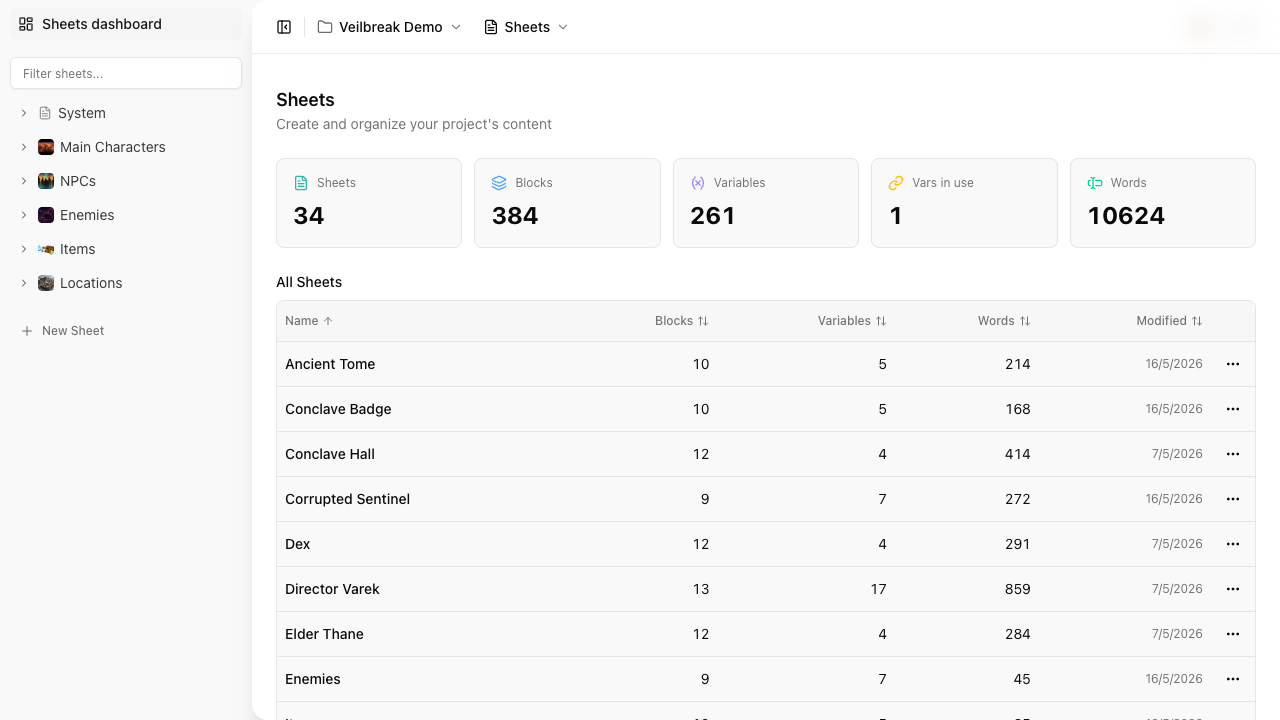
Task: Open the Veilbreak Demo project dropdown
Action: (389, 27)
